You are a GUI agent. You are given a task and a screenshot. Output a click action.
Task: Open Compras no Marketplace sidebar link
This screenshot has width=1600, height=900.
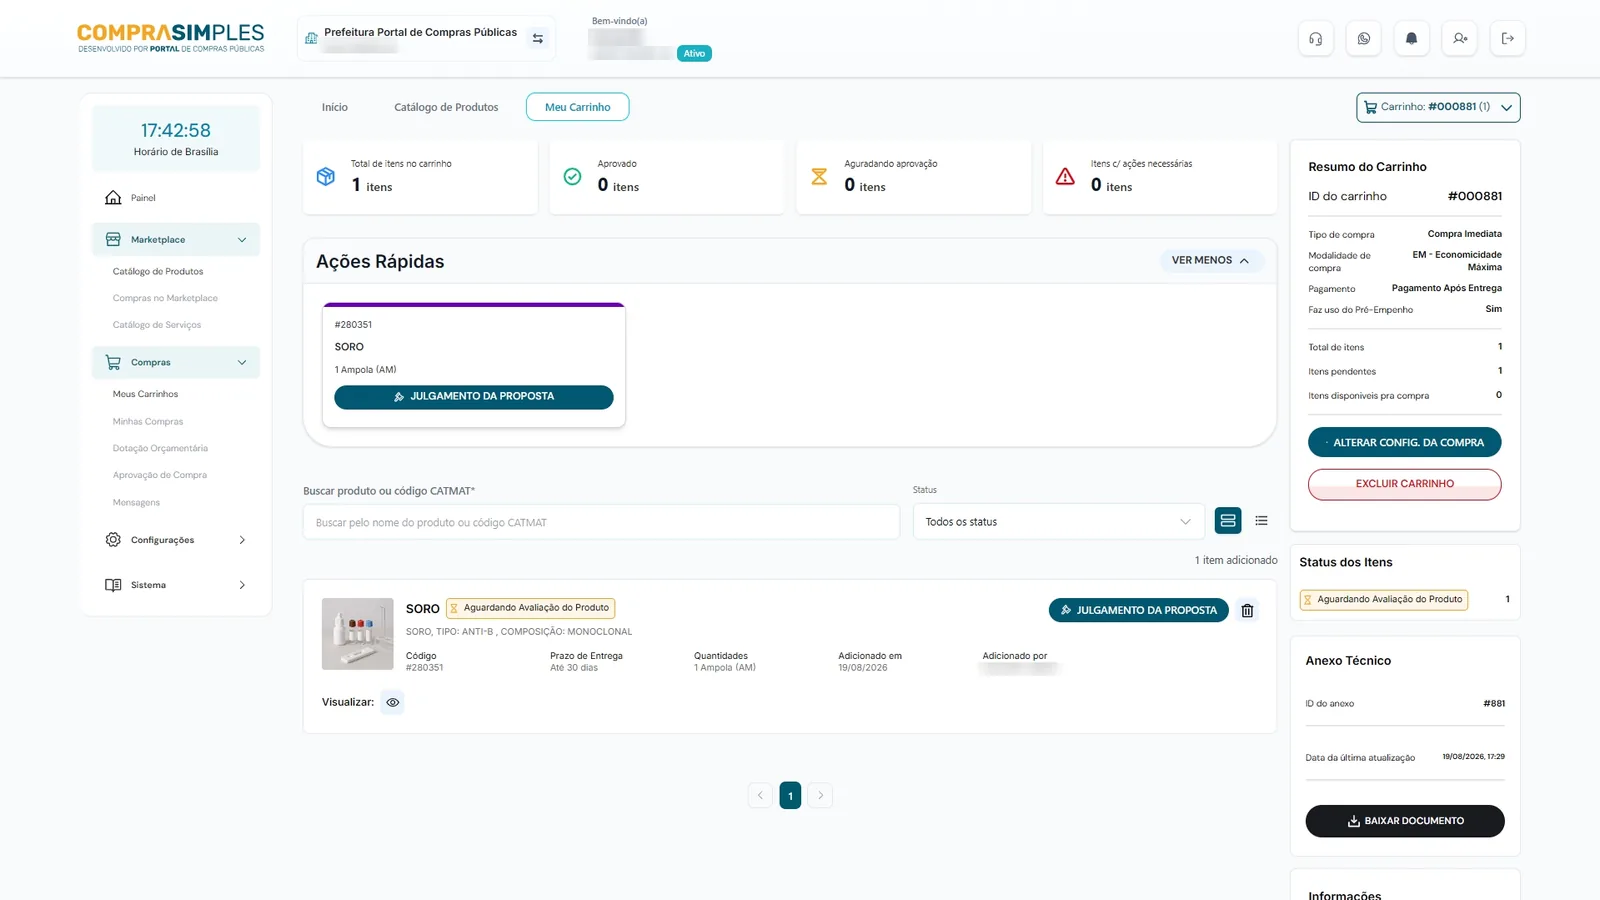[165, 298]
